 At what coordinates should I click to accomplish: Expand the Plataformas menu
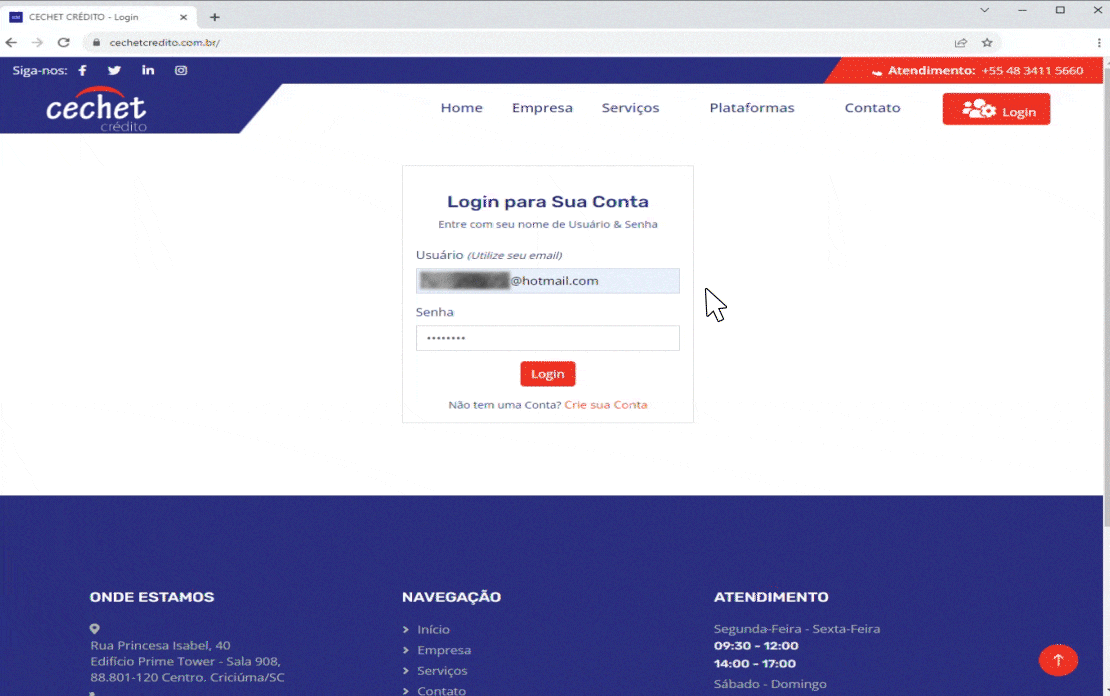751,108
